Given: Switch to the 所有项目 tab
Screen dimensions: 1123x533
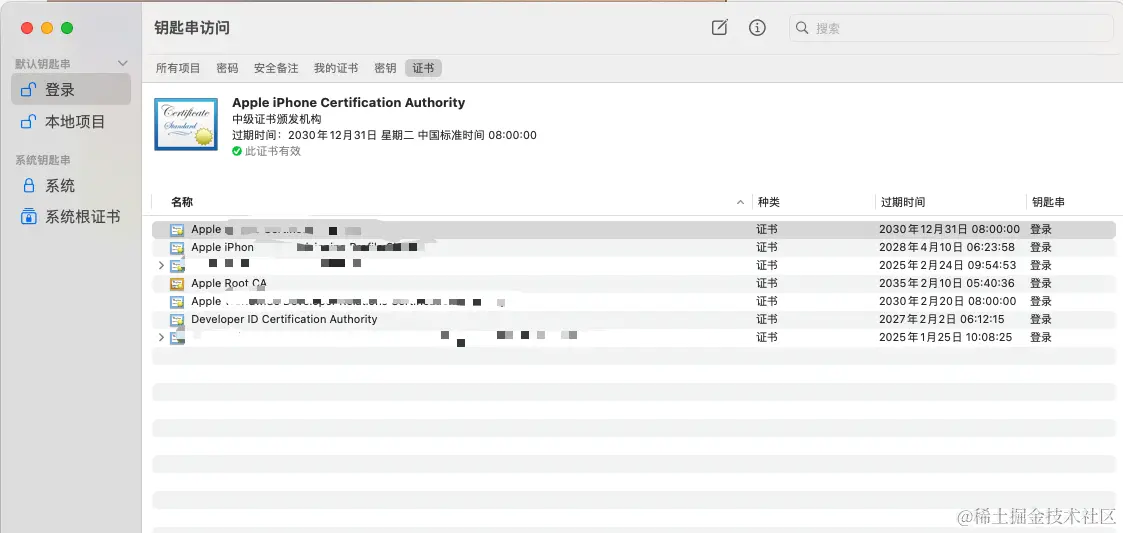Looking at the screenshot, I should coord(178,68).
